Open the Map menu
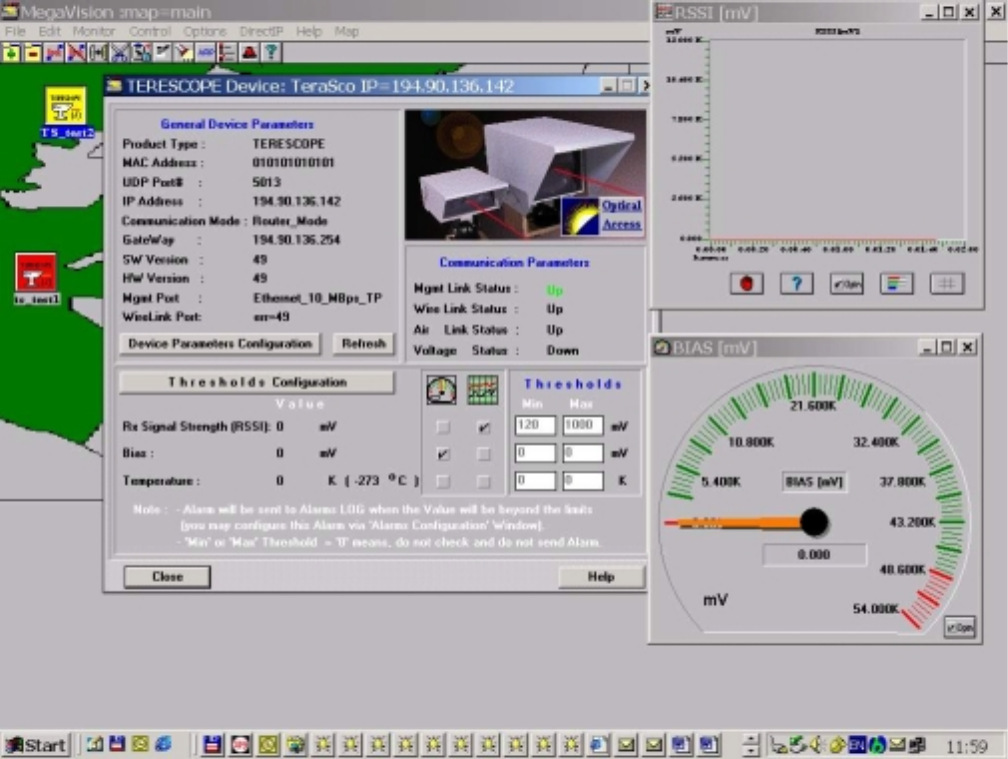1008x759 pixels. 346,31
